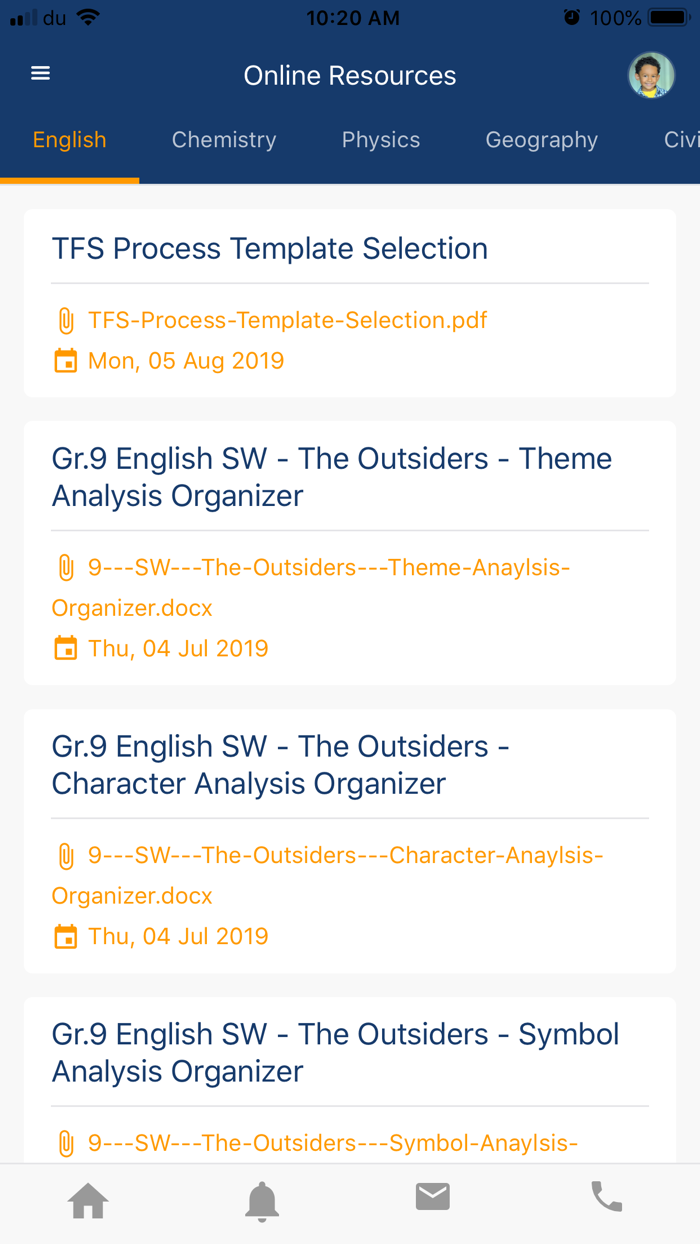The image size is (700, 1244).
Task: Select the partially visible Civics tab
Action: (x=681, y=140)
